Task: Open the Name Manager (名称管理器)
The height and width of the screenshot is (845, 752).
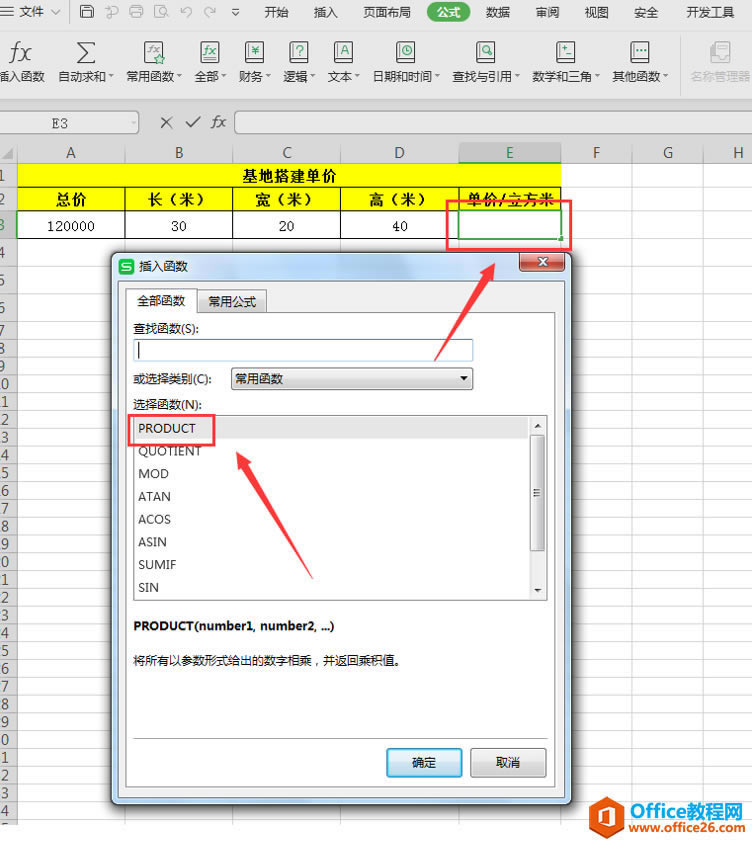Action: 720,61
